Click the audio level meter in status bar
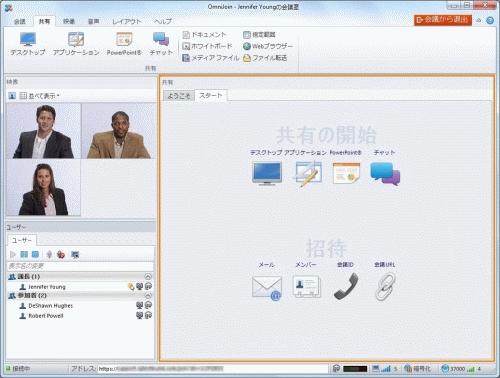 point(355,369)
